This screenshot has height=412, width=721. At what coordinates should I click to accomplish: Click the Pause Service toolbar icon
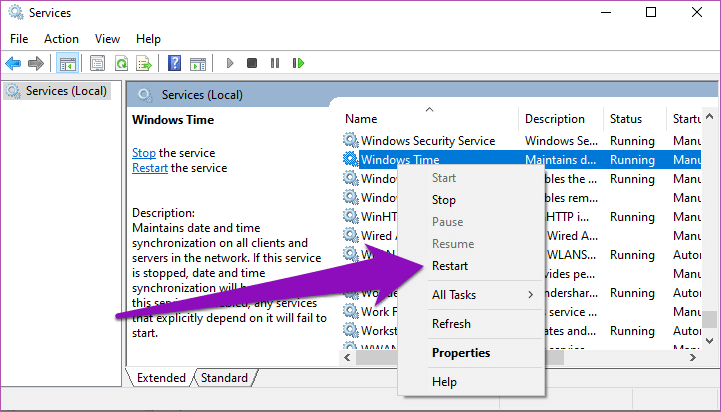pos(275,63)
